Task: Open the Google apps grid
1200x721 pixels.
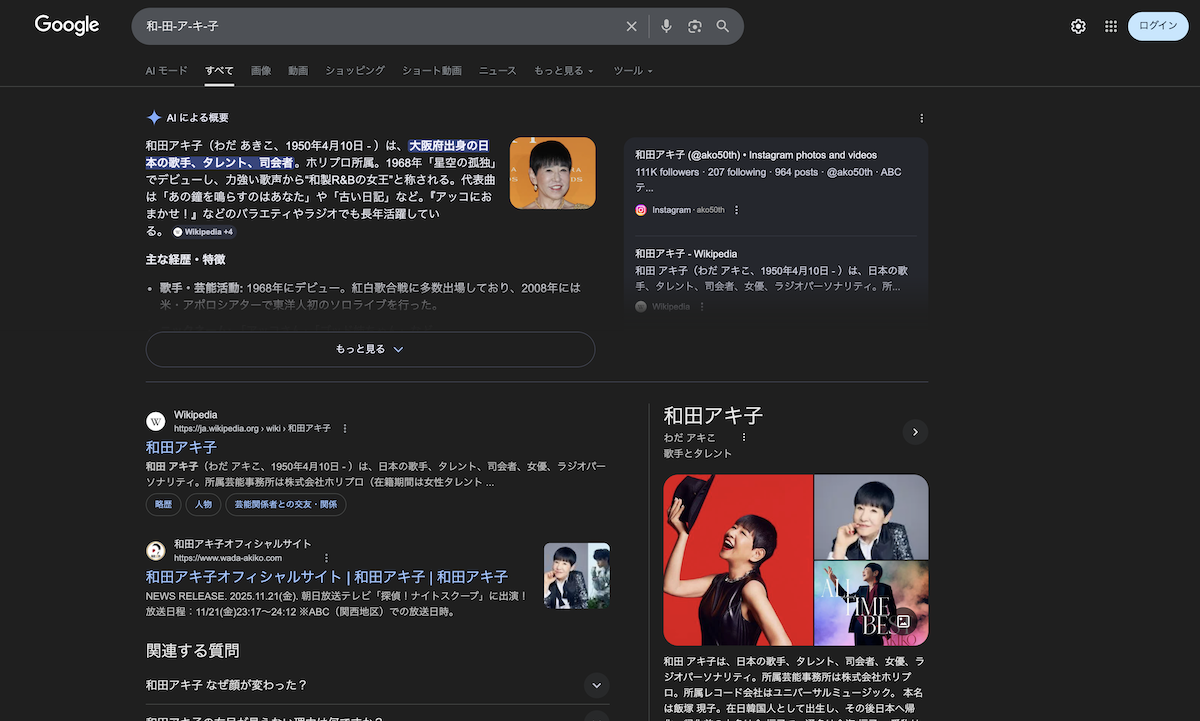Action: click(1111, 27)
